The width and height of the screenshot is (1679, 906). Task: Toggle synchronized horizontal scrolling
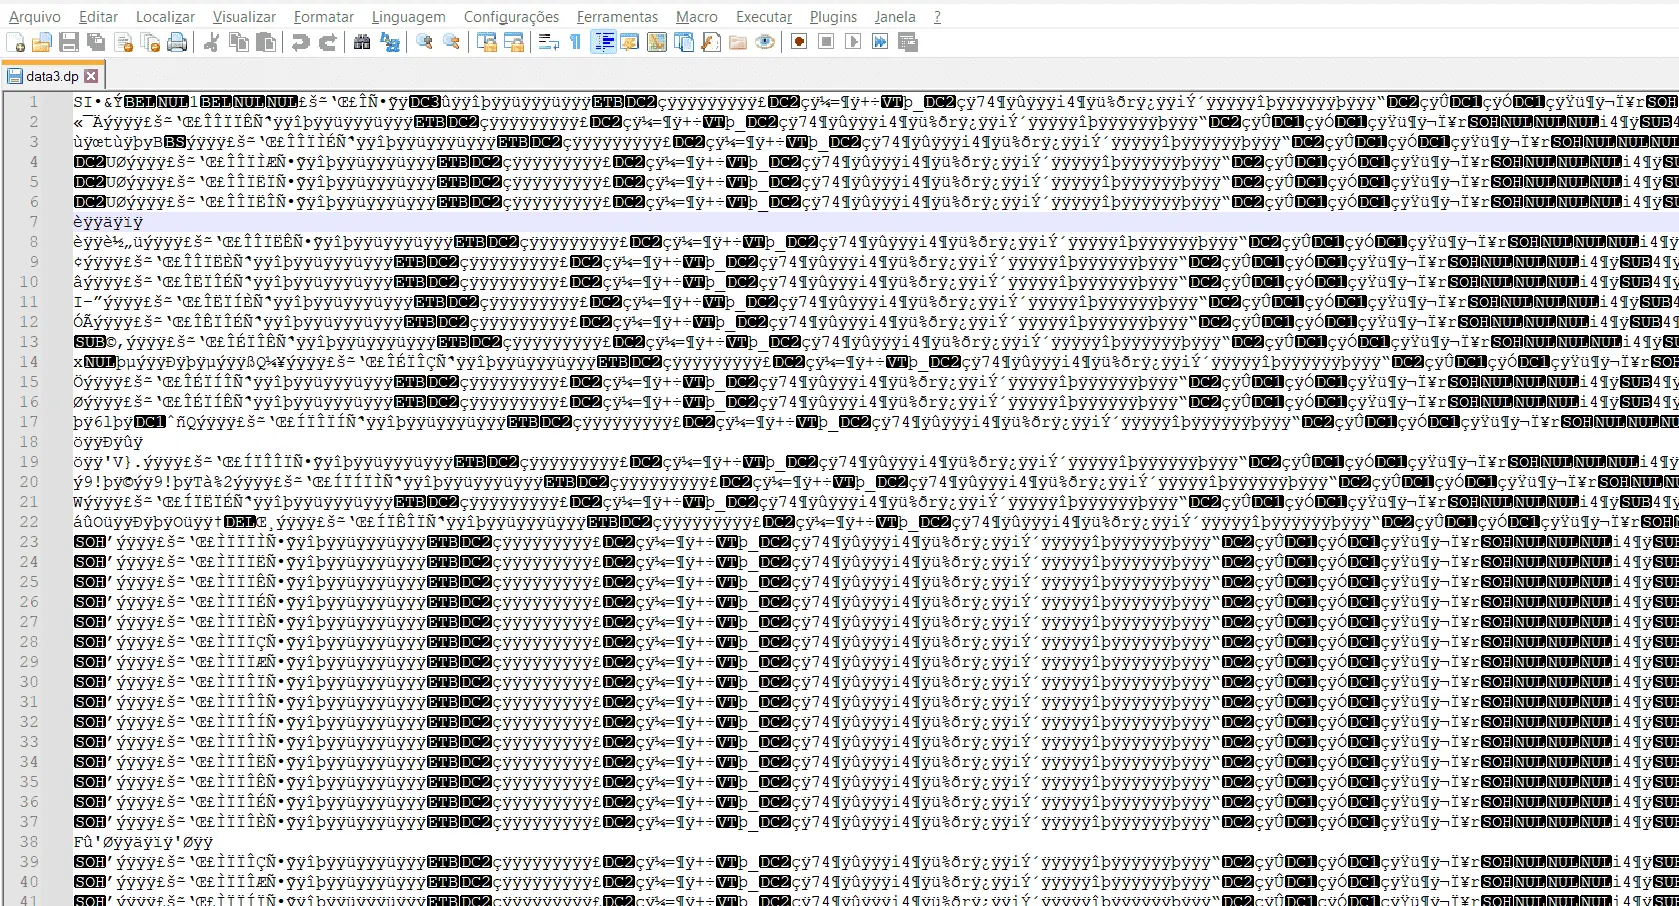coord(514,42)
